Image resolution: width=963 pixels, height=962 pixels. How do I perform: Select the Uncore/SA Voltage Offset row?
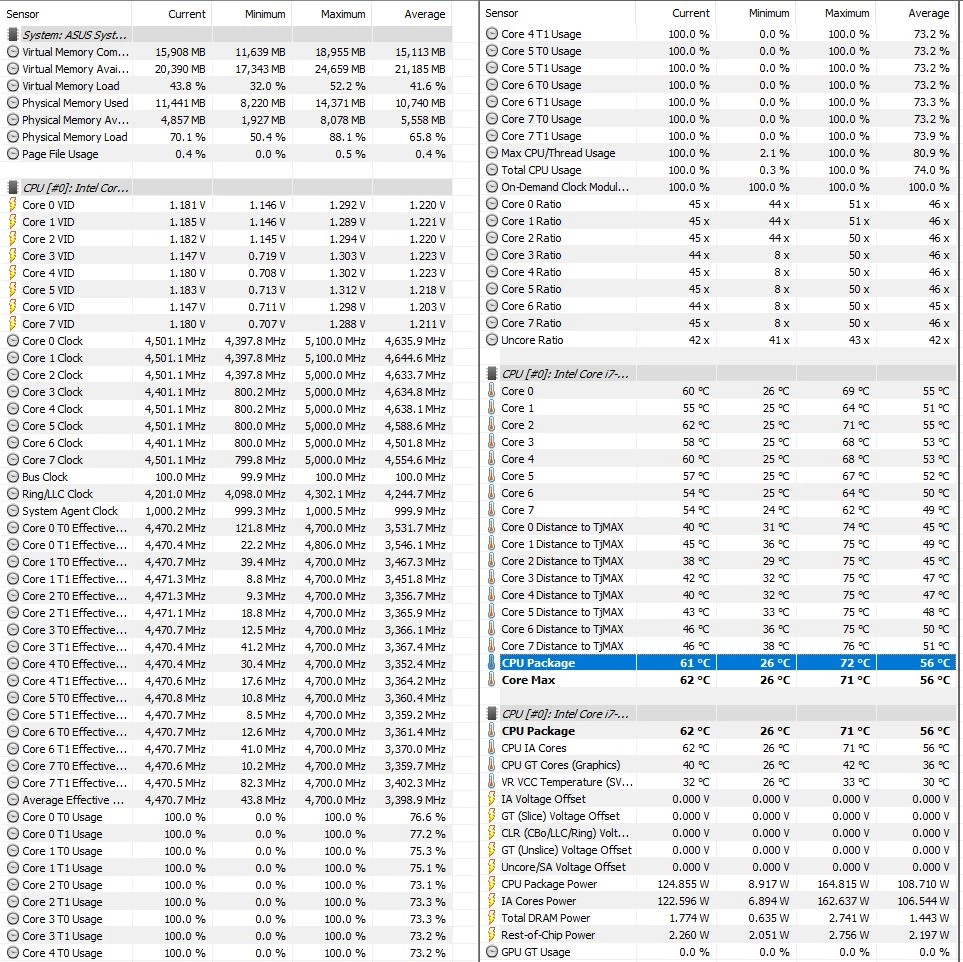719,867
